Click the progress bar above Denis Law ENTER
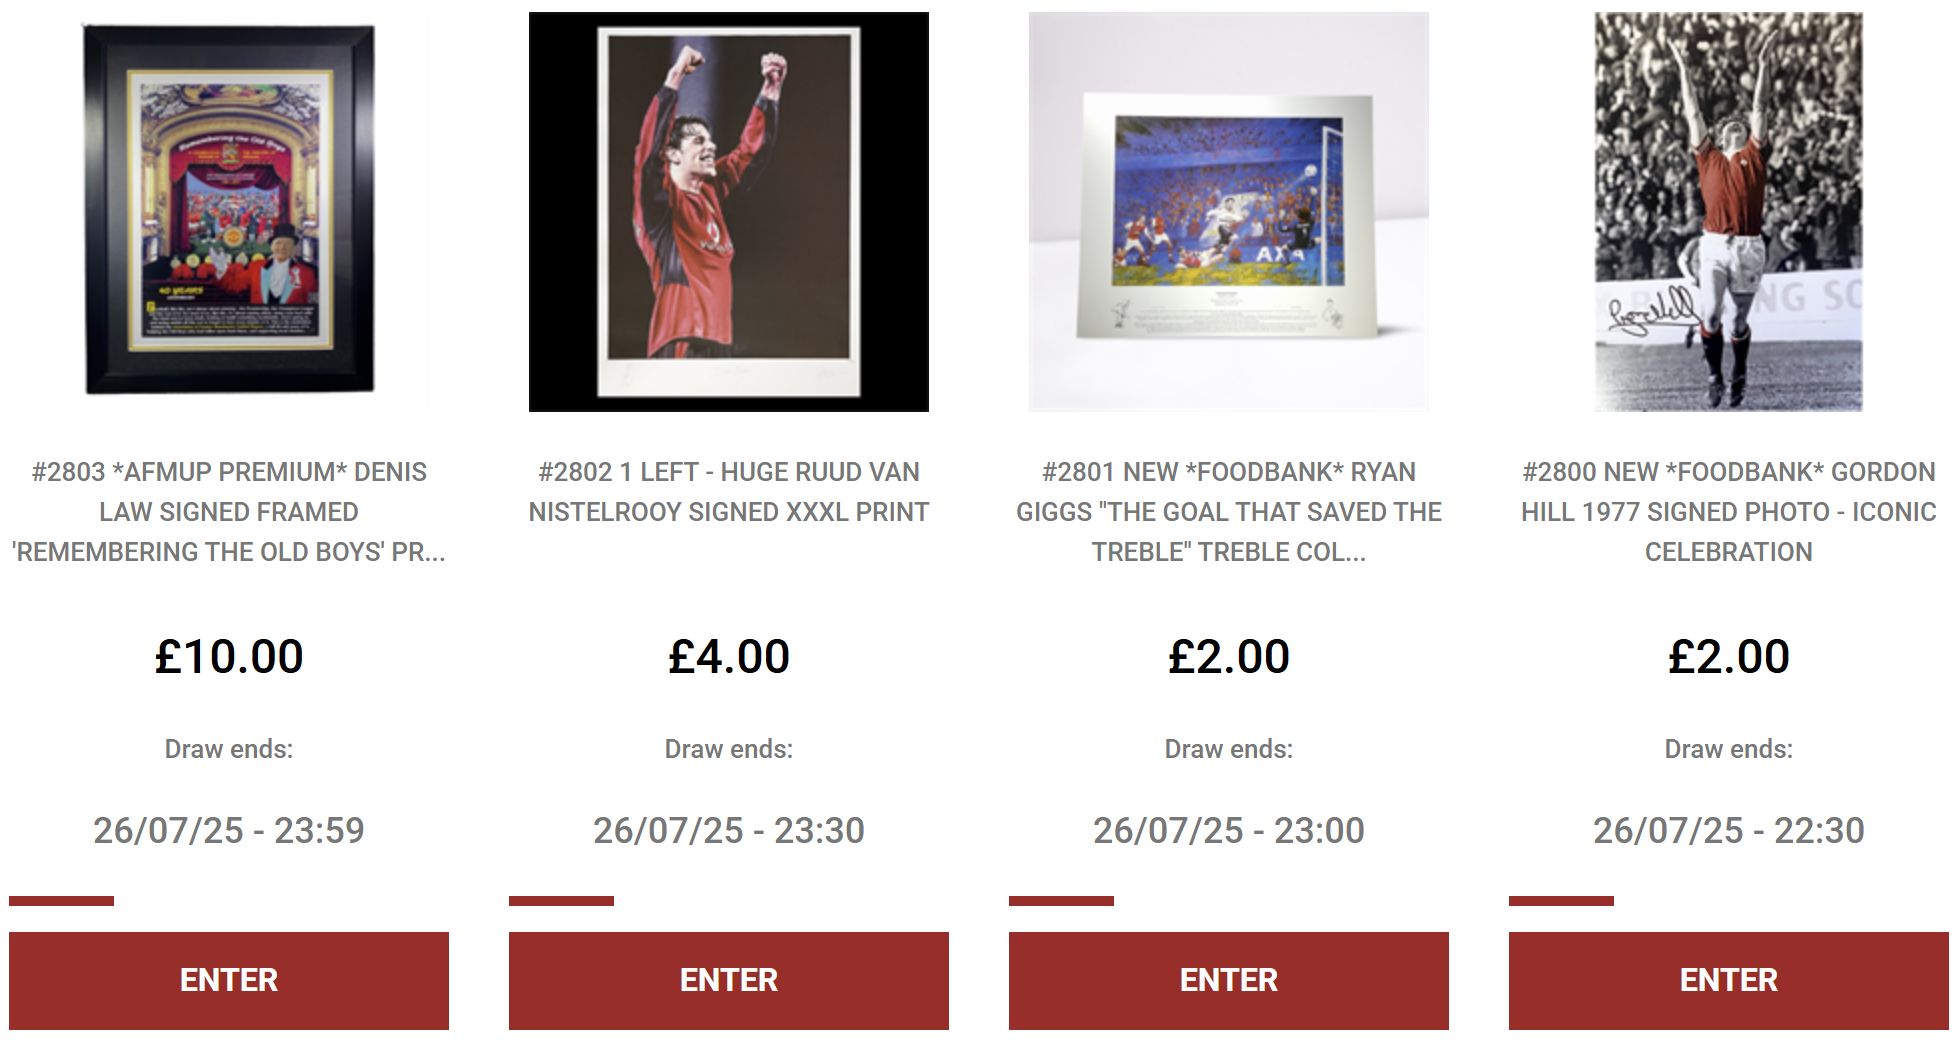Image resolution: width=1958 pixels, height=1040 pixels. tap(61, 901)
